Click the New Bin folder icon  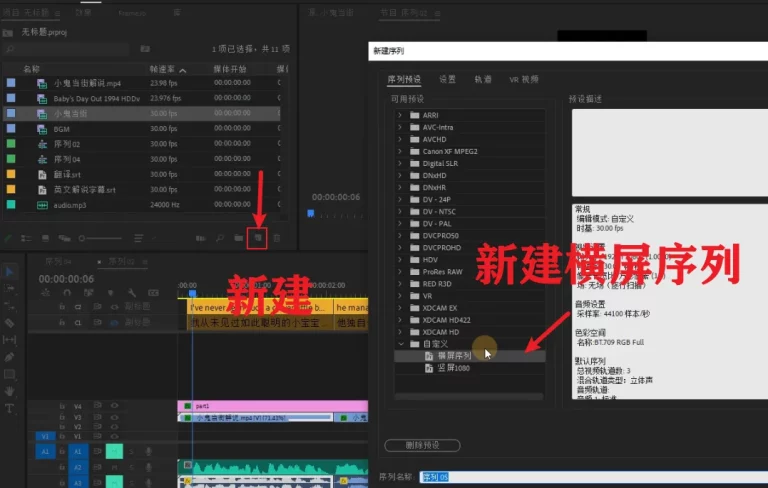click(x=238, y=238)
